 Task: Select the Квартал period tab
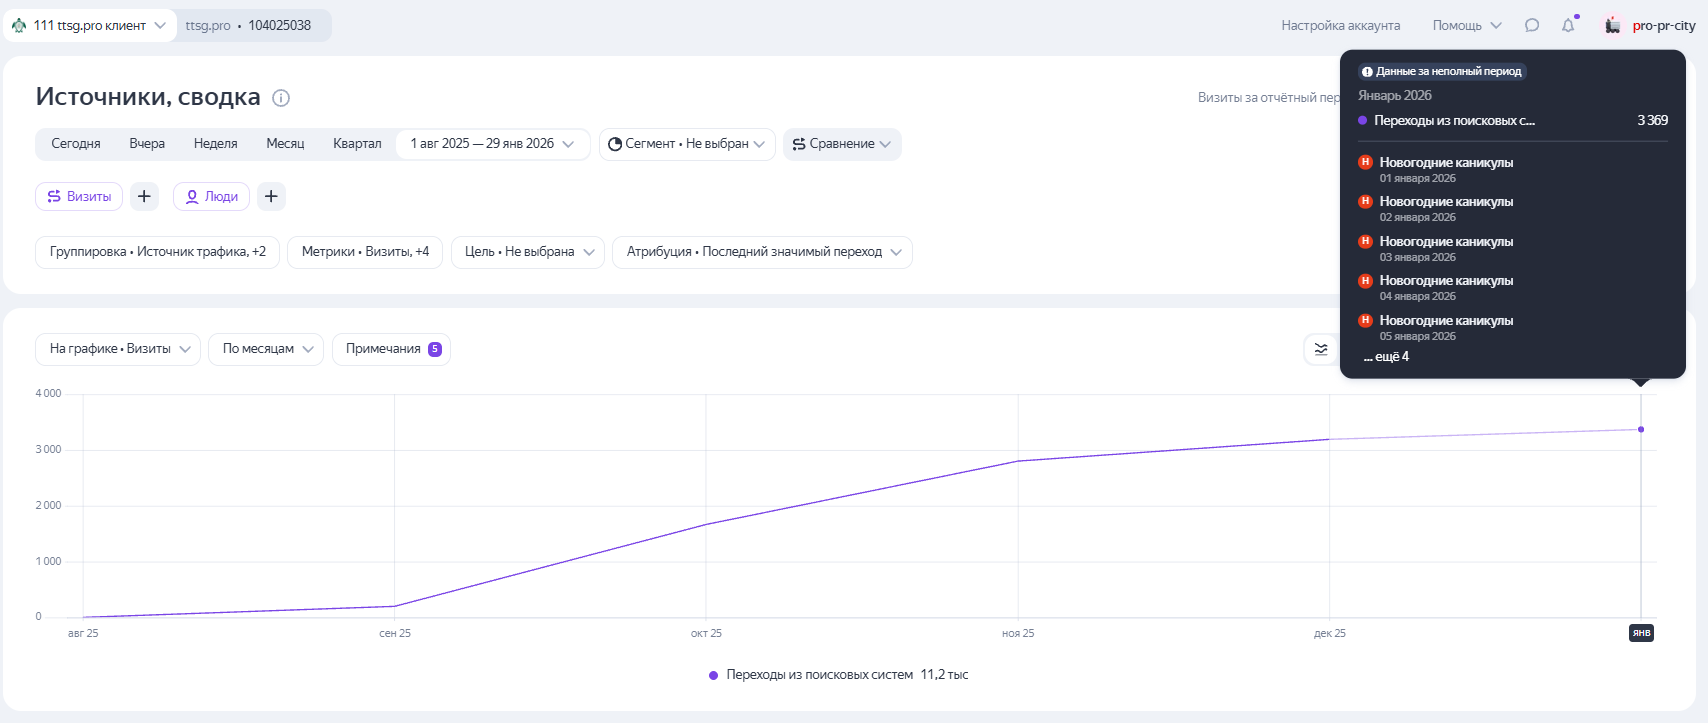point(357,144)
